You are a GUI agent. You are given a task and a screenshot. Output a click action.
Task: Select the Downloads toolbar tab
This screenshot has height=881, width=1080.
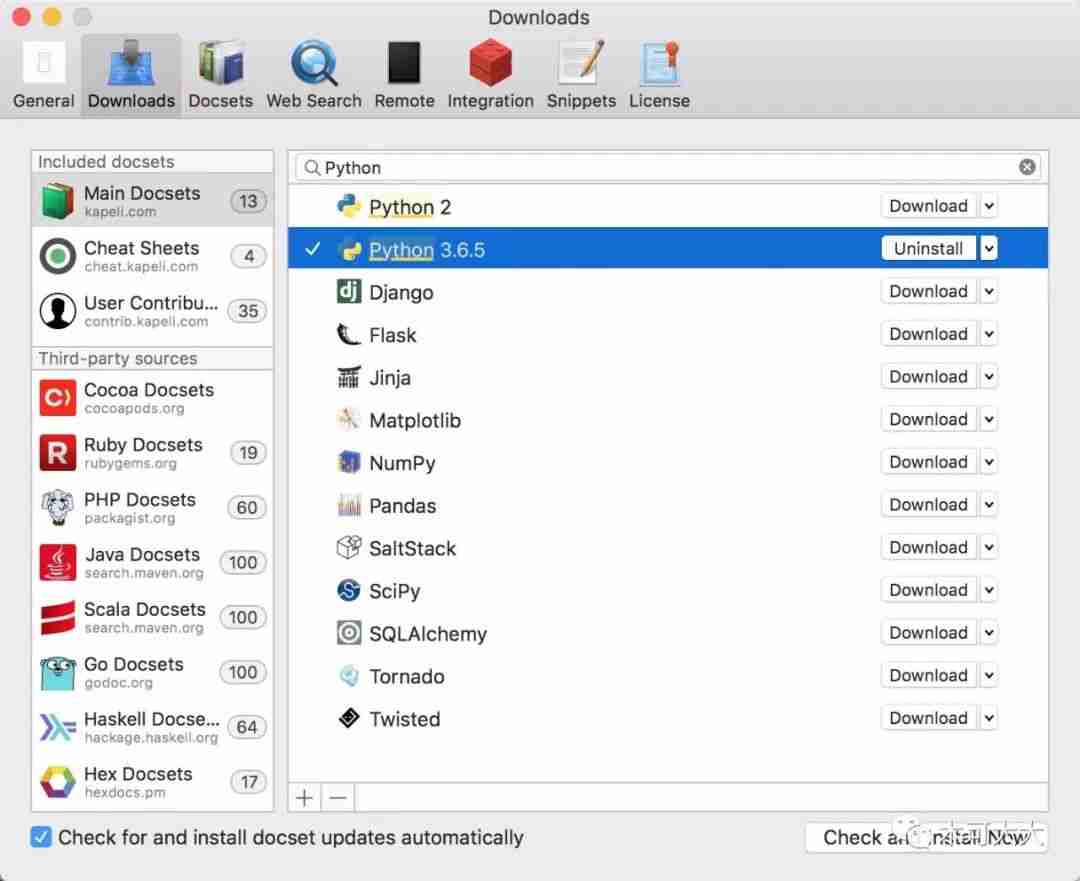[x=132, y=76]
